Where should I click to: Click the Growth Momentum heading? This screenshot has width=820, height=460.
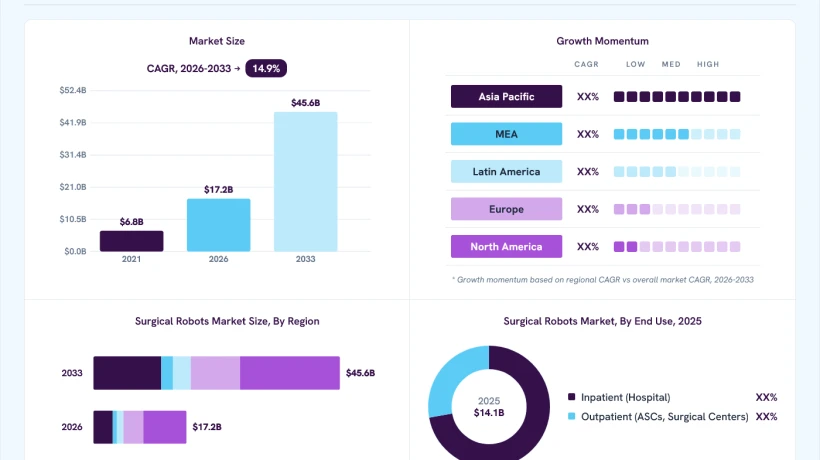(602, 41)
